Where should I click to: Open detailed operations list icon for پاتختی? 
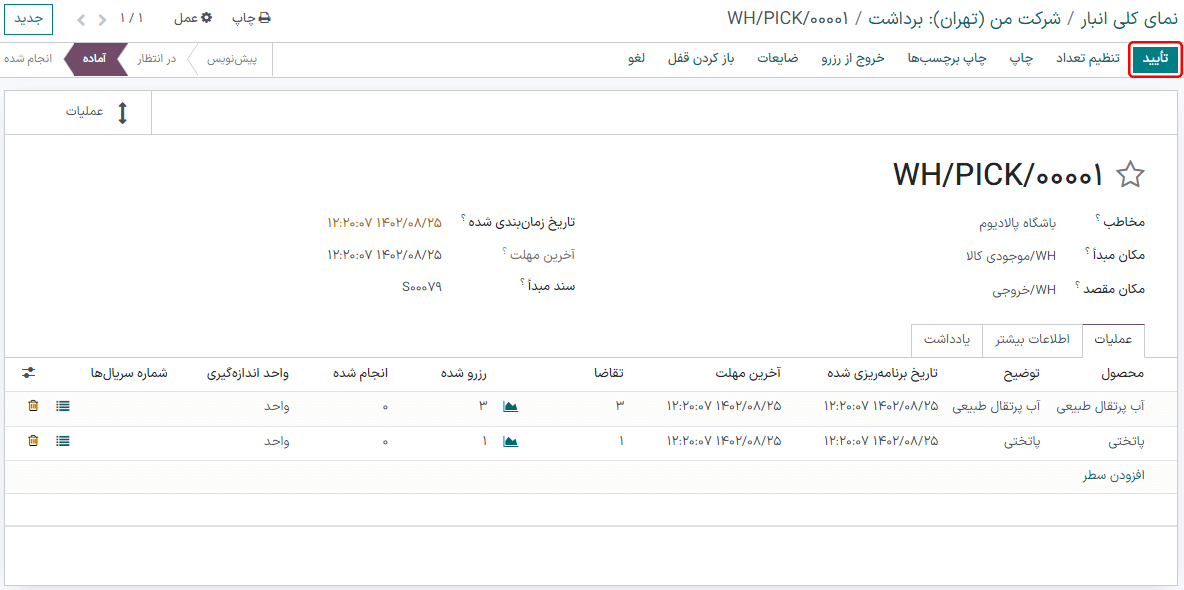(63, 440)
